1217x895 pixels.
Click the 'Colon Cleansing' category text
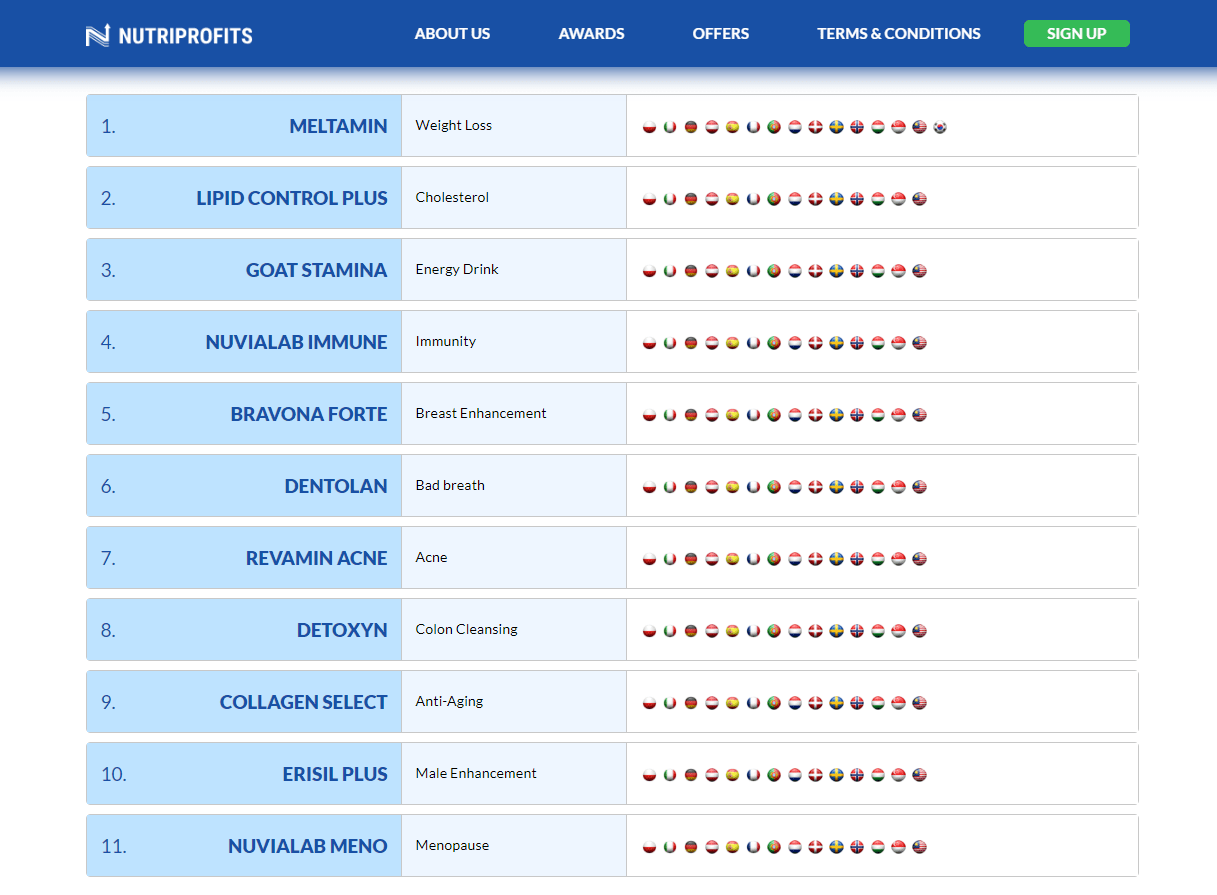tap(467, 630)
